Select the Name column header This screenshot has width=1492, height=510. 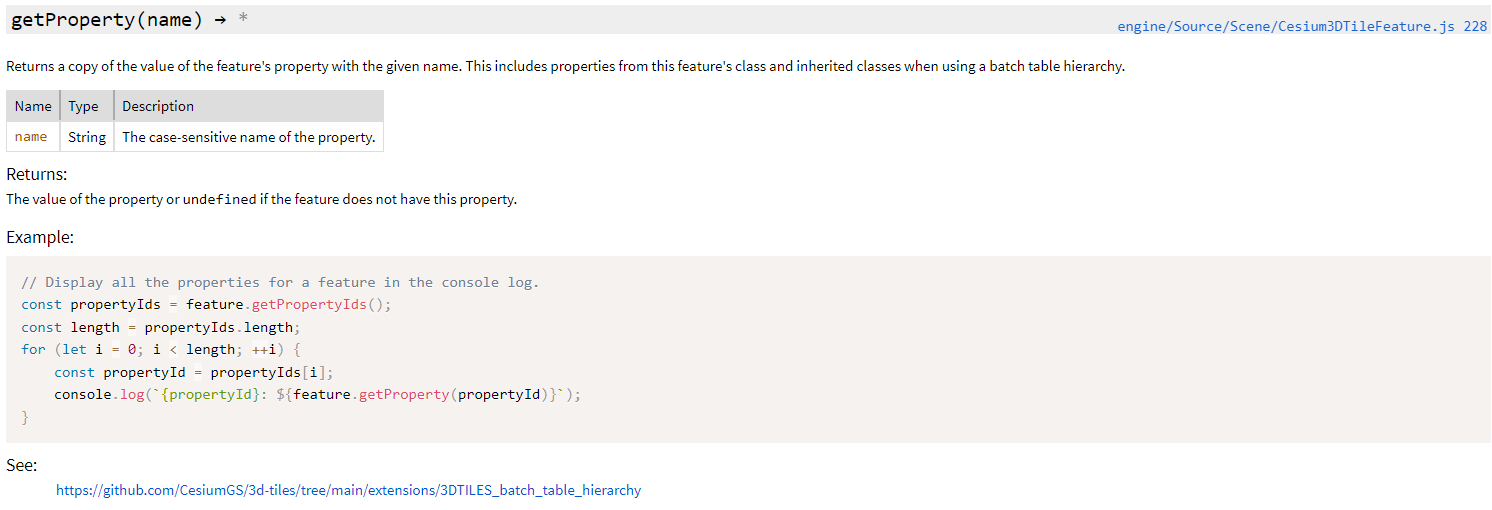33,106
